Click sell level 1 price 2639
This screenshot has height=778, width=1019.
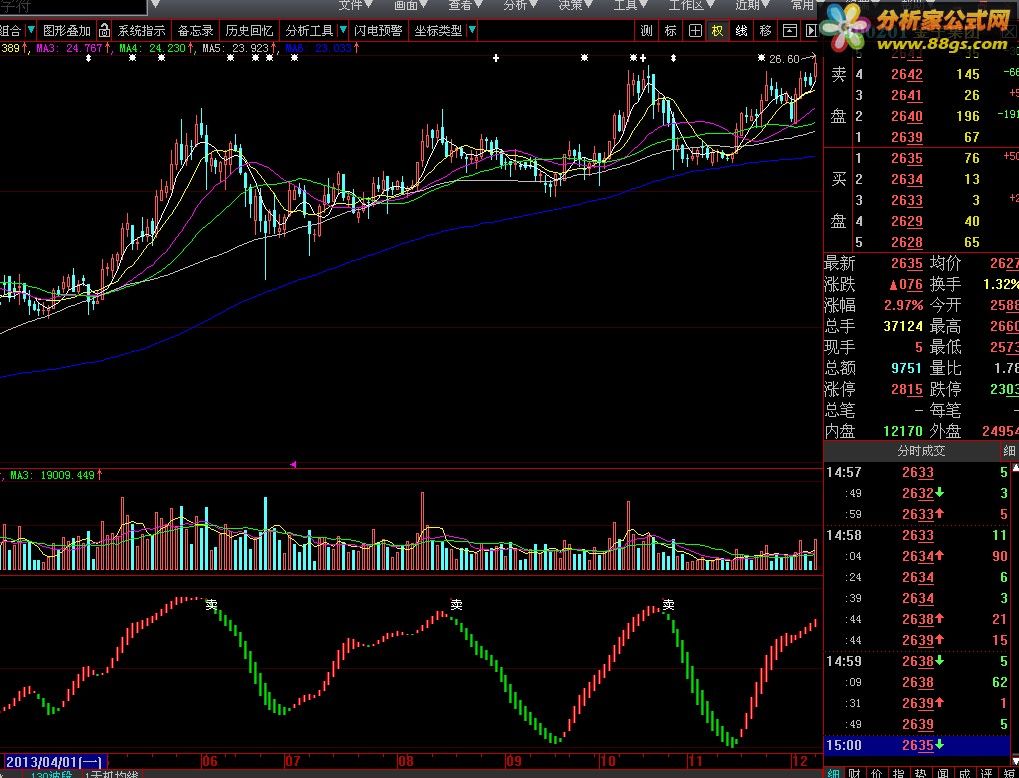(907, 136)
